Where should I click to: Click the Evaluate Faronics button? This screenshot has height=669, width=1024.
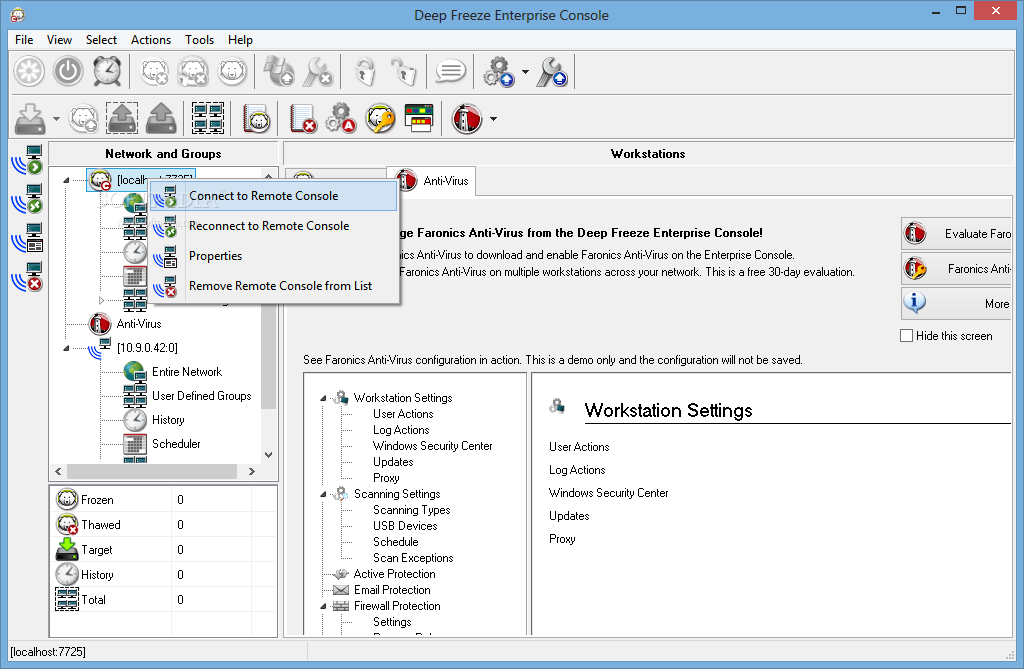(956, 233)
